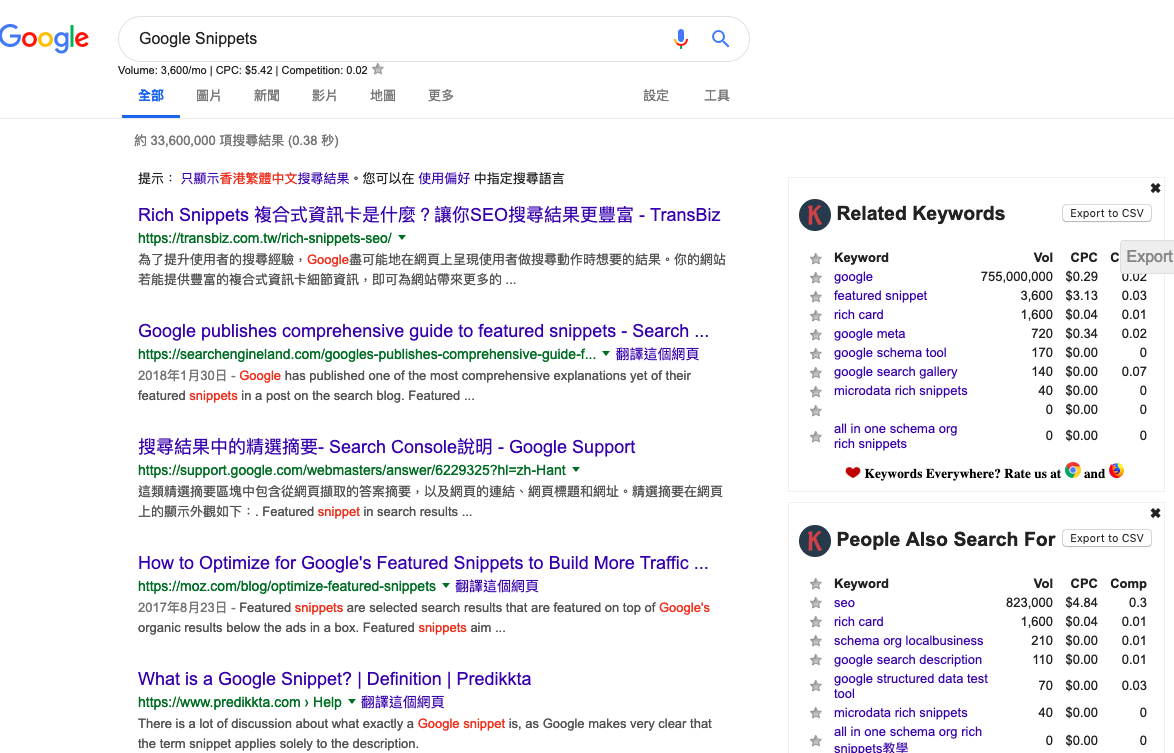Viewport: 1174px width, 753px height.
Task: Export People Also Search For to CSV
Action: (1107, 538)
